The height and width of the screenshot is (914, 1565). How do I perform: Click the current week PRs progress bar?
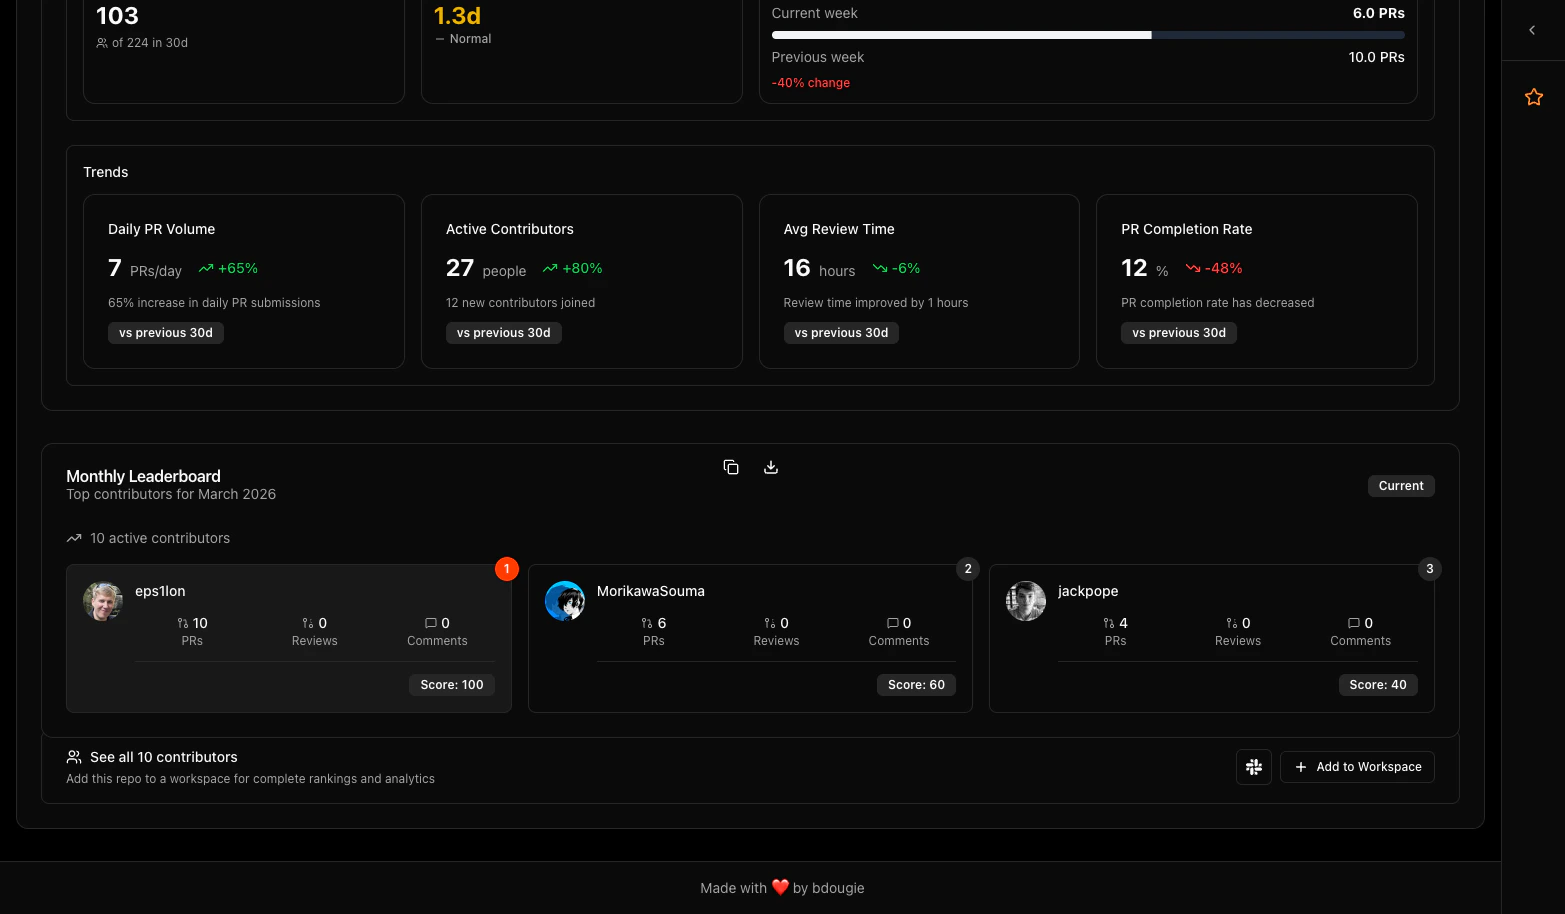coord(1087,34)
